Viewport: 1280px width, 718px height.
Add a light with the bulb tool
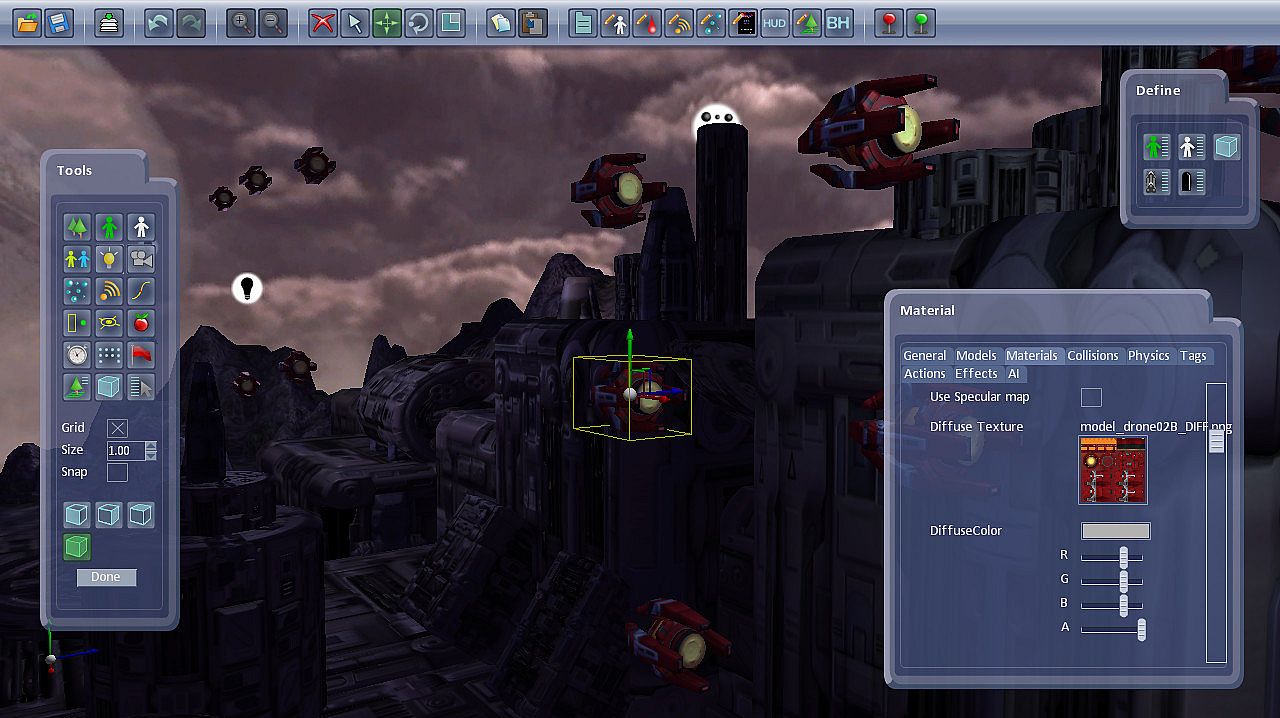[109, 259]
